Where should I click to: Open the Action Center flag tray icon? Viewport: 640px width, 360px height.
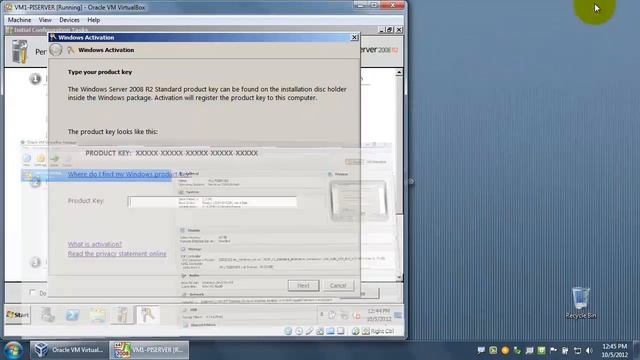[553, 350]
